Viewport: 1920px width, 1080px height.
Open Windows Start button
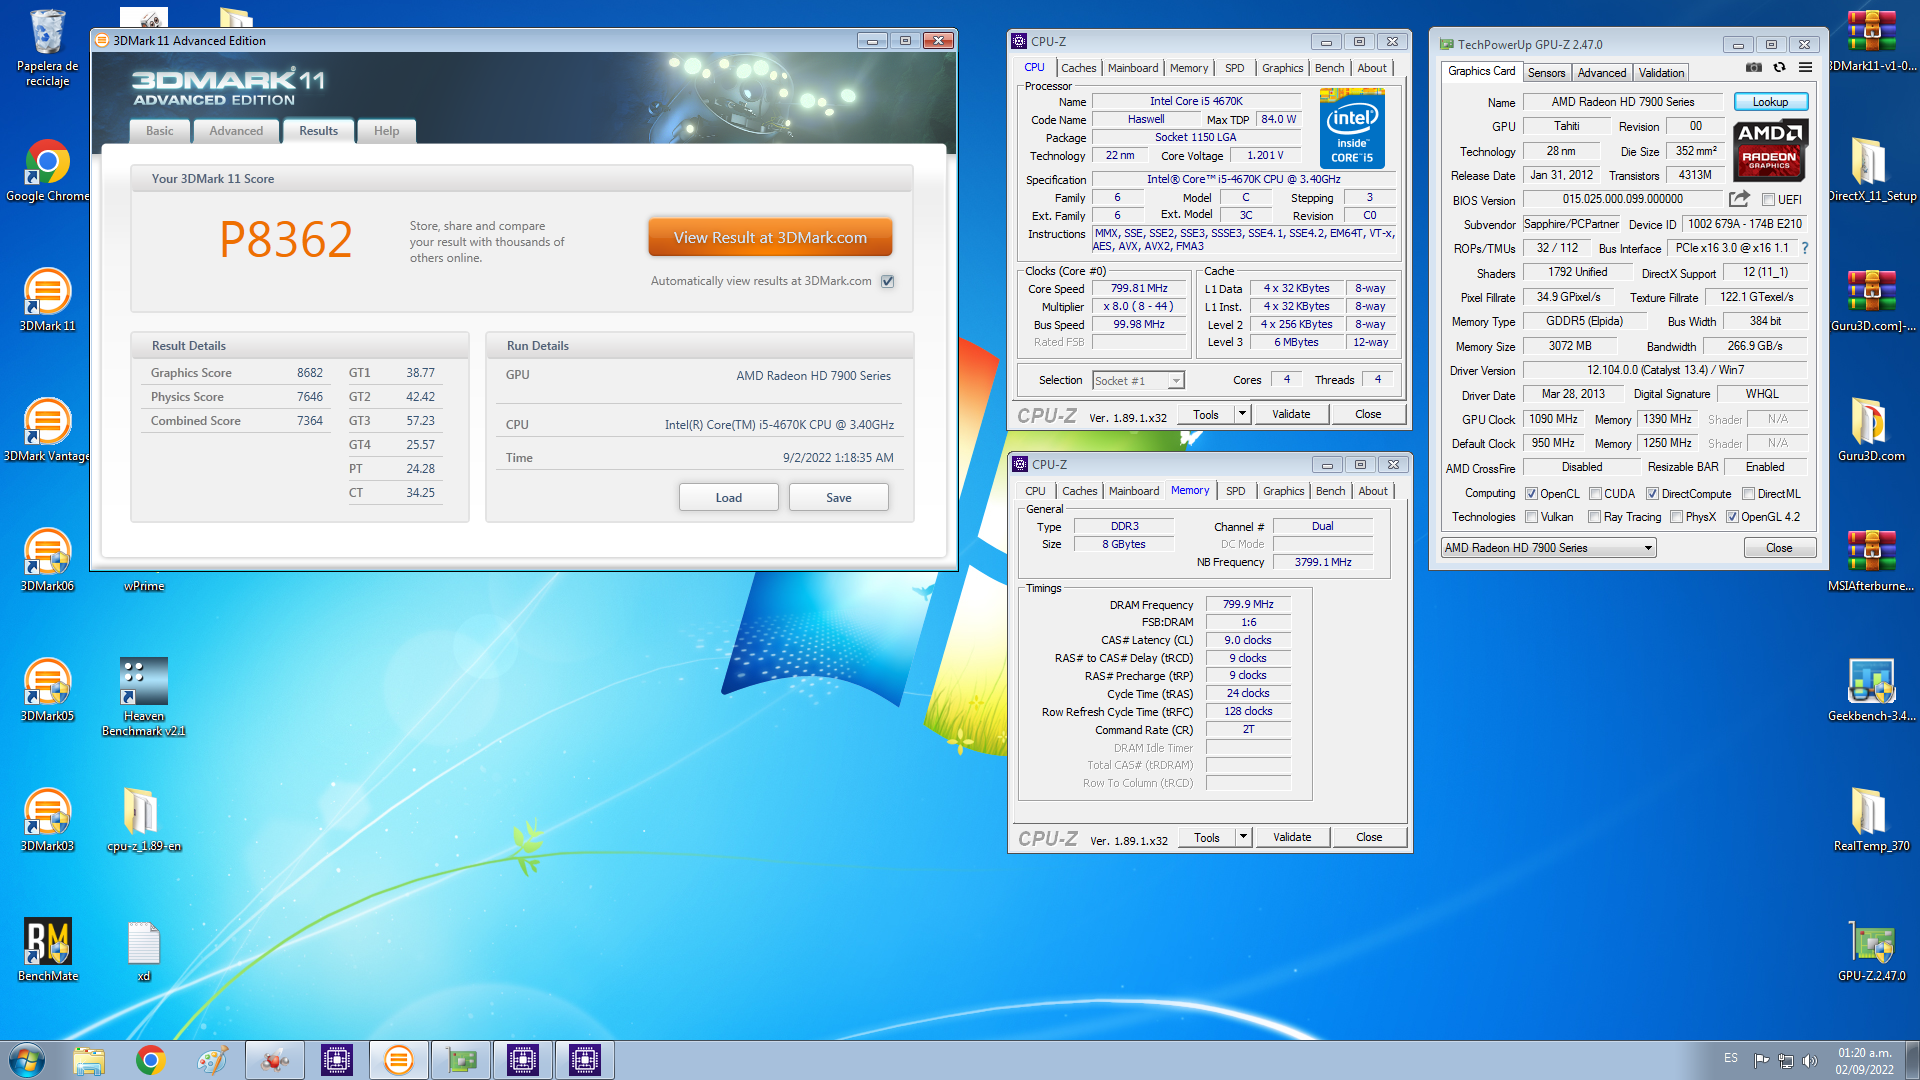[x=27, y=1060]
